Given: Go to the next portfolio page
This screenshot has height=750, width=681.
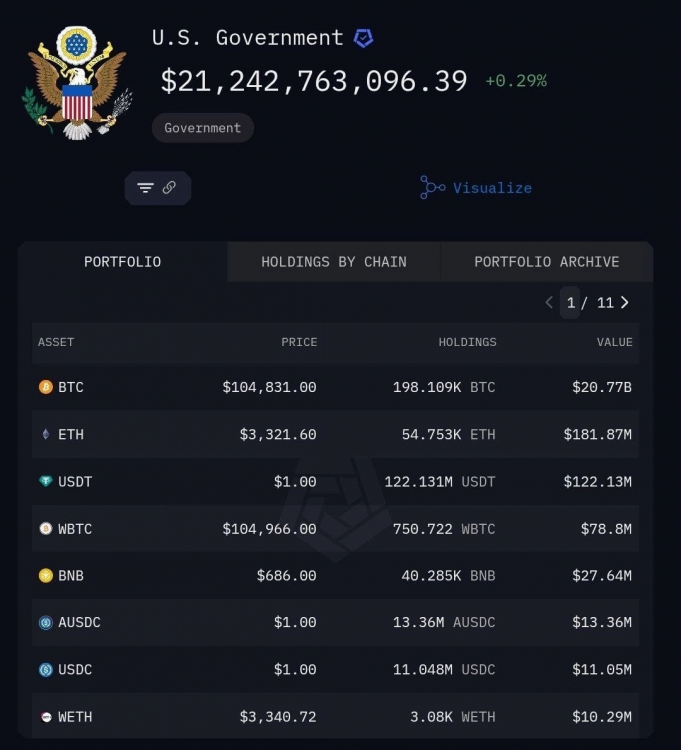Looking at the screenshot, I should tap(625, 302).
